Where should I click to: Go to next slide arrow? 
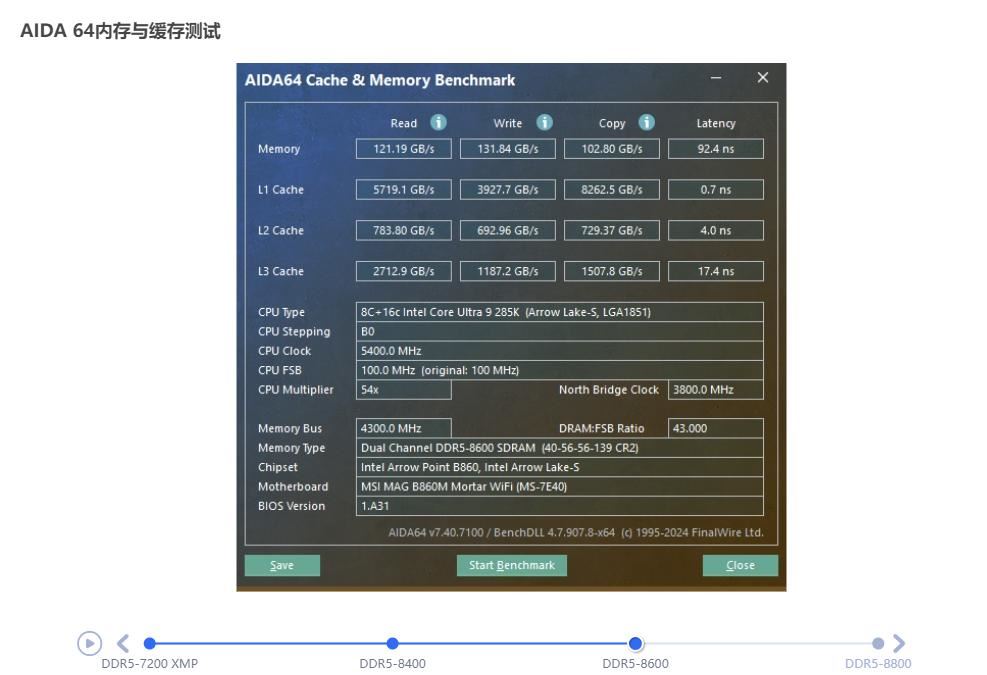pos(899,644)
